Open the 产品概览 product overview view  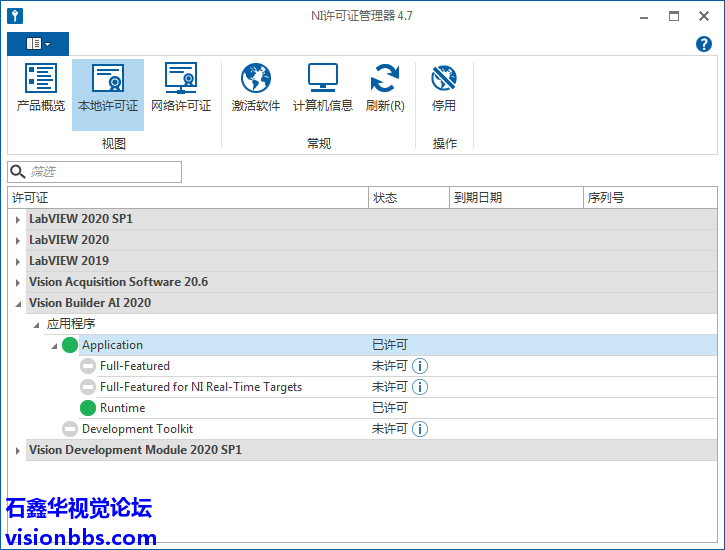[x=41, y=89]
